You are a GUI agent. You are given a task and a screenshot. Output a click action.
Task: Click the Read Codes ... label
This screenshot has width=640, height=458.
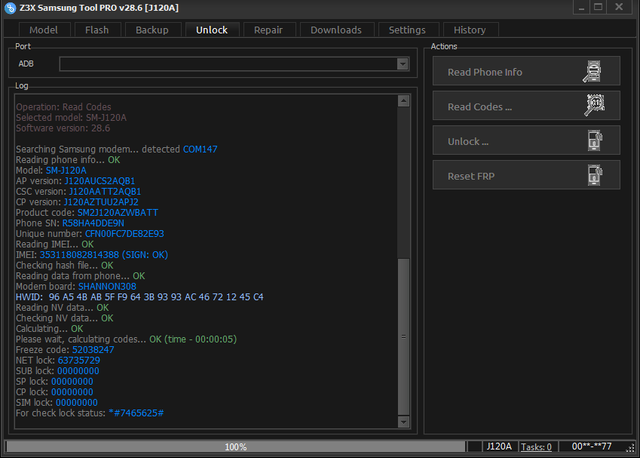480,107
